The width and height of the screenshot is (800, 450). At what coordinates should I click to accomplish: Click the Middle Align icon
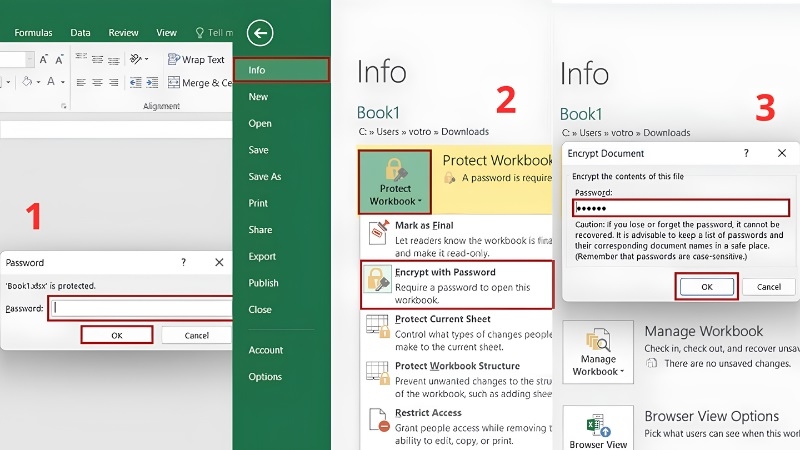click(x=97, y=59)
